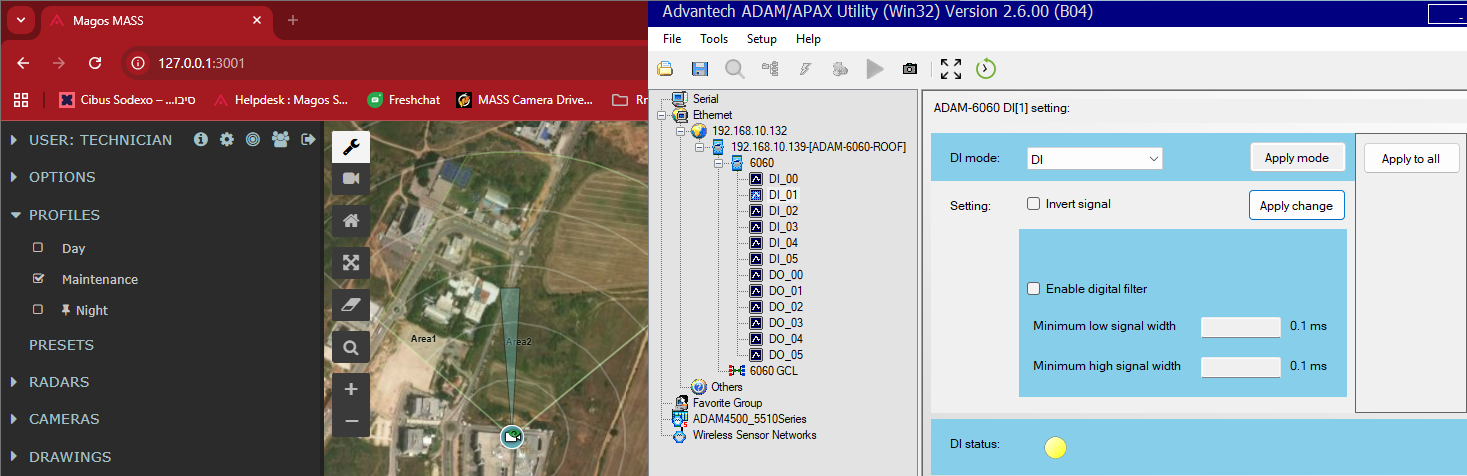Click the logout icon beside user name

coord(308,140)
